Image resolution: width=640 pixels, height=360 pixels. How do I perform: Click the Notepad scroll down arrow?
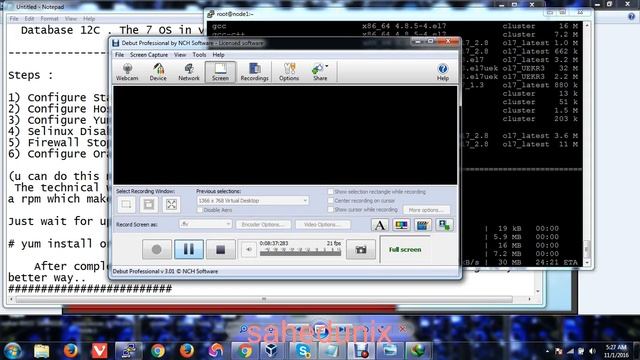[x=538, y=291]
